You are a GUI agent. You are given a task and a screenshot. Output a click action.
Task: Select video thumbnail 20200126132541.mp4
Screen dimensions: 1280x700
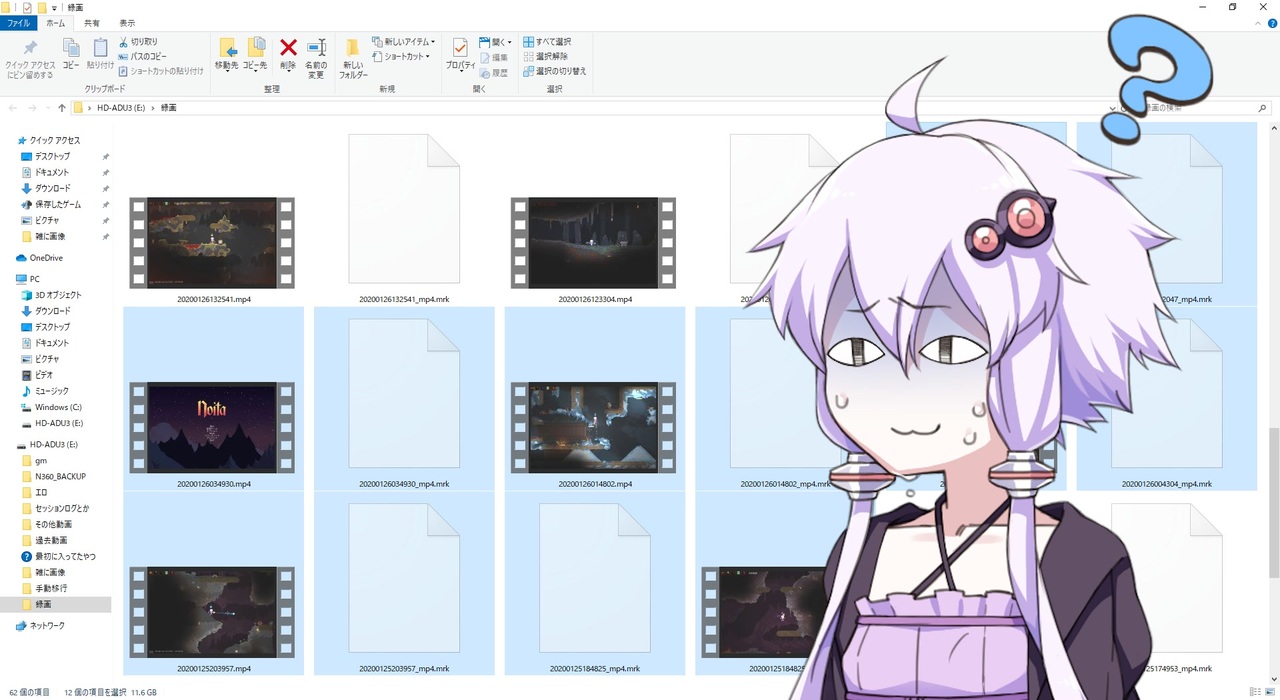(x=213, y=243)
